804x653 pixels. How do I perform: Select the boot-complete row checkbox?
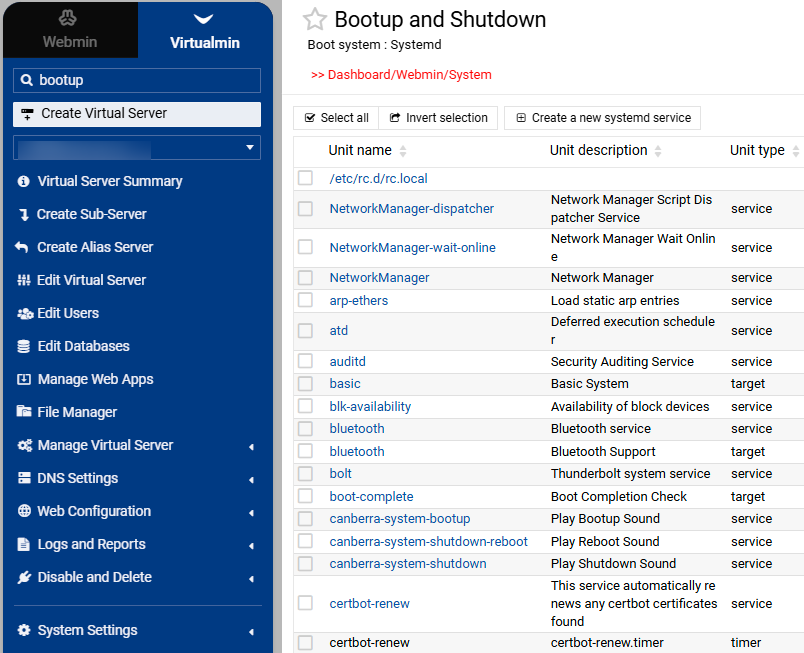tap(306, 496)
